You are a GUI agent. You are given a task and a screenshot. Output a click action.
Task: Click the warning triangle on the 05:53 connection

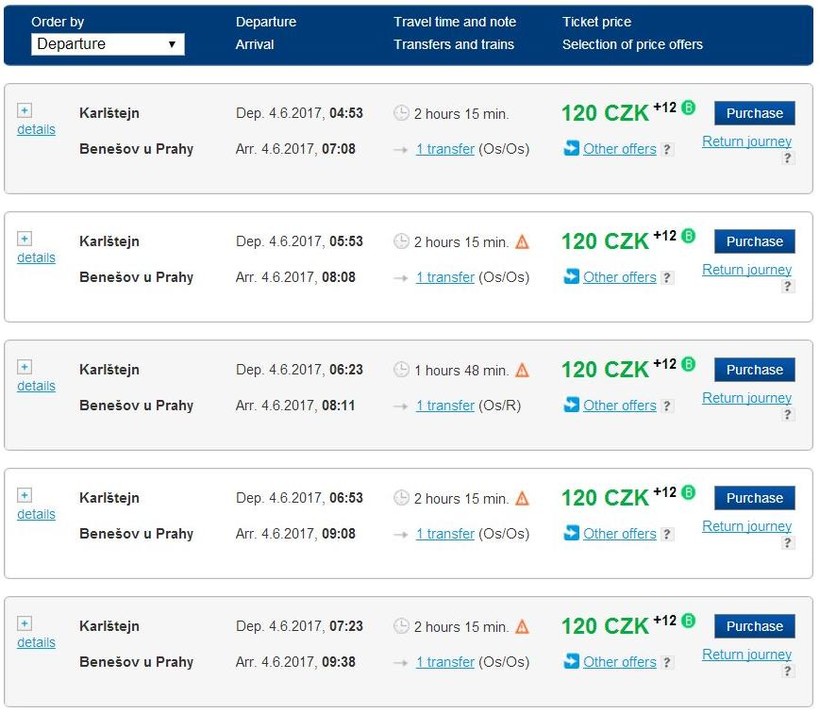coord(522,242)
